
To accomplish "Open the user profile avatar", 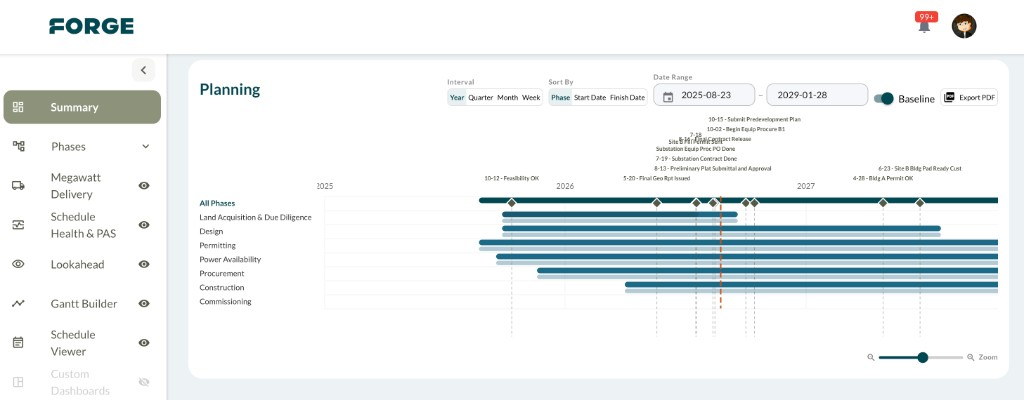I will [964, 26].
